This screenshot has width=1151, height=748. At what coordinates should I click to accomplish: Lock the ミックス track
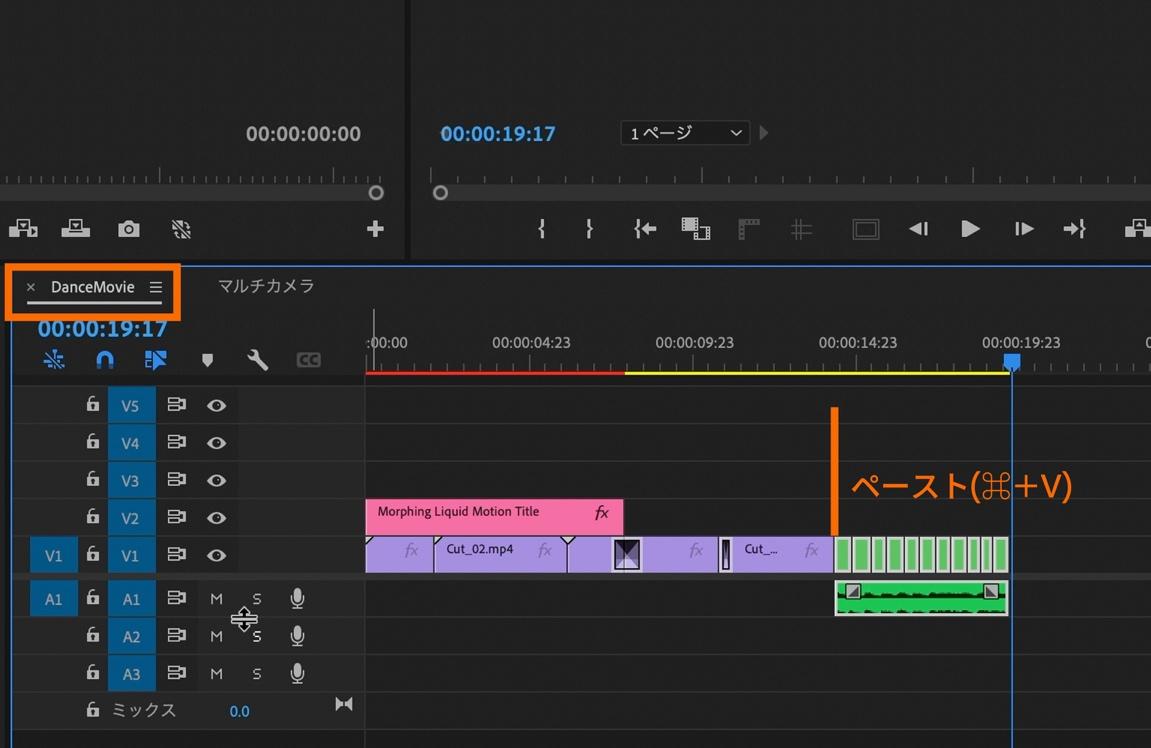[x=92, y=709]
